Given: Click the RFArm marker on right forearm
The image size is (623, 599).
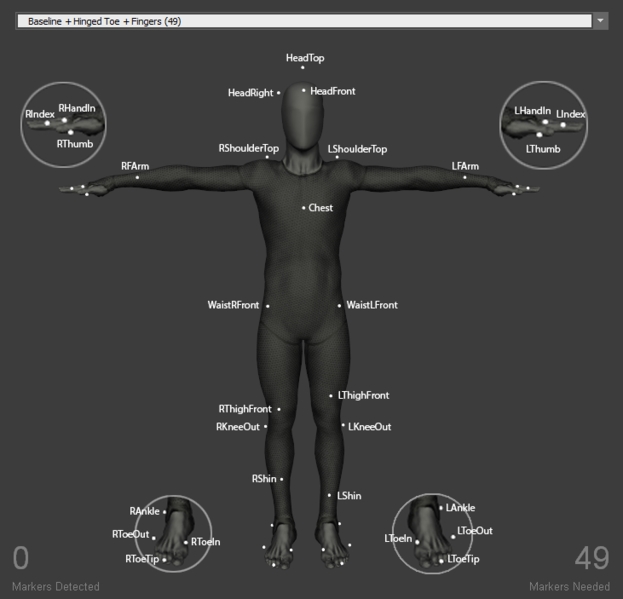Looking at the screenshot, I should (137, 177).
